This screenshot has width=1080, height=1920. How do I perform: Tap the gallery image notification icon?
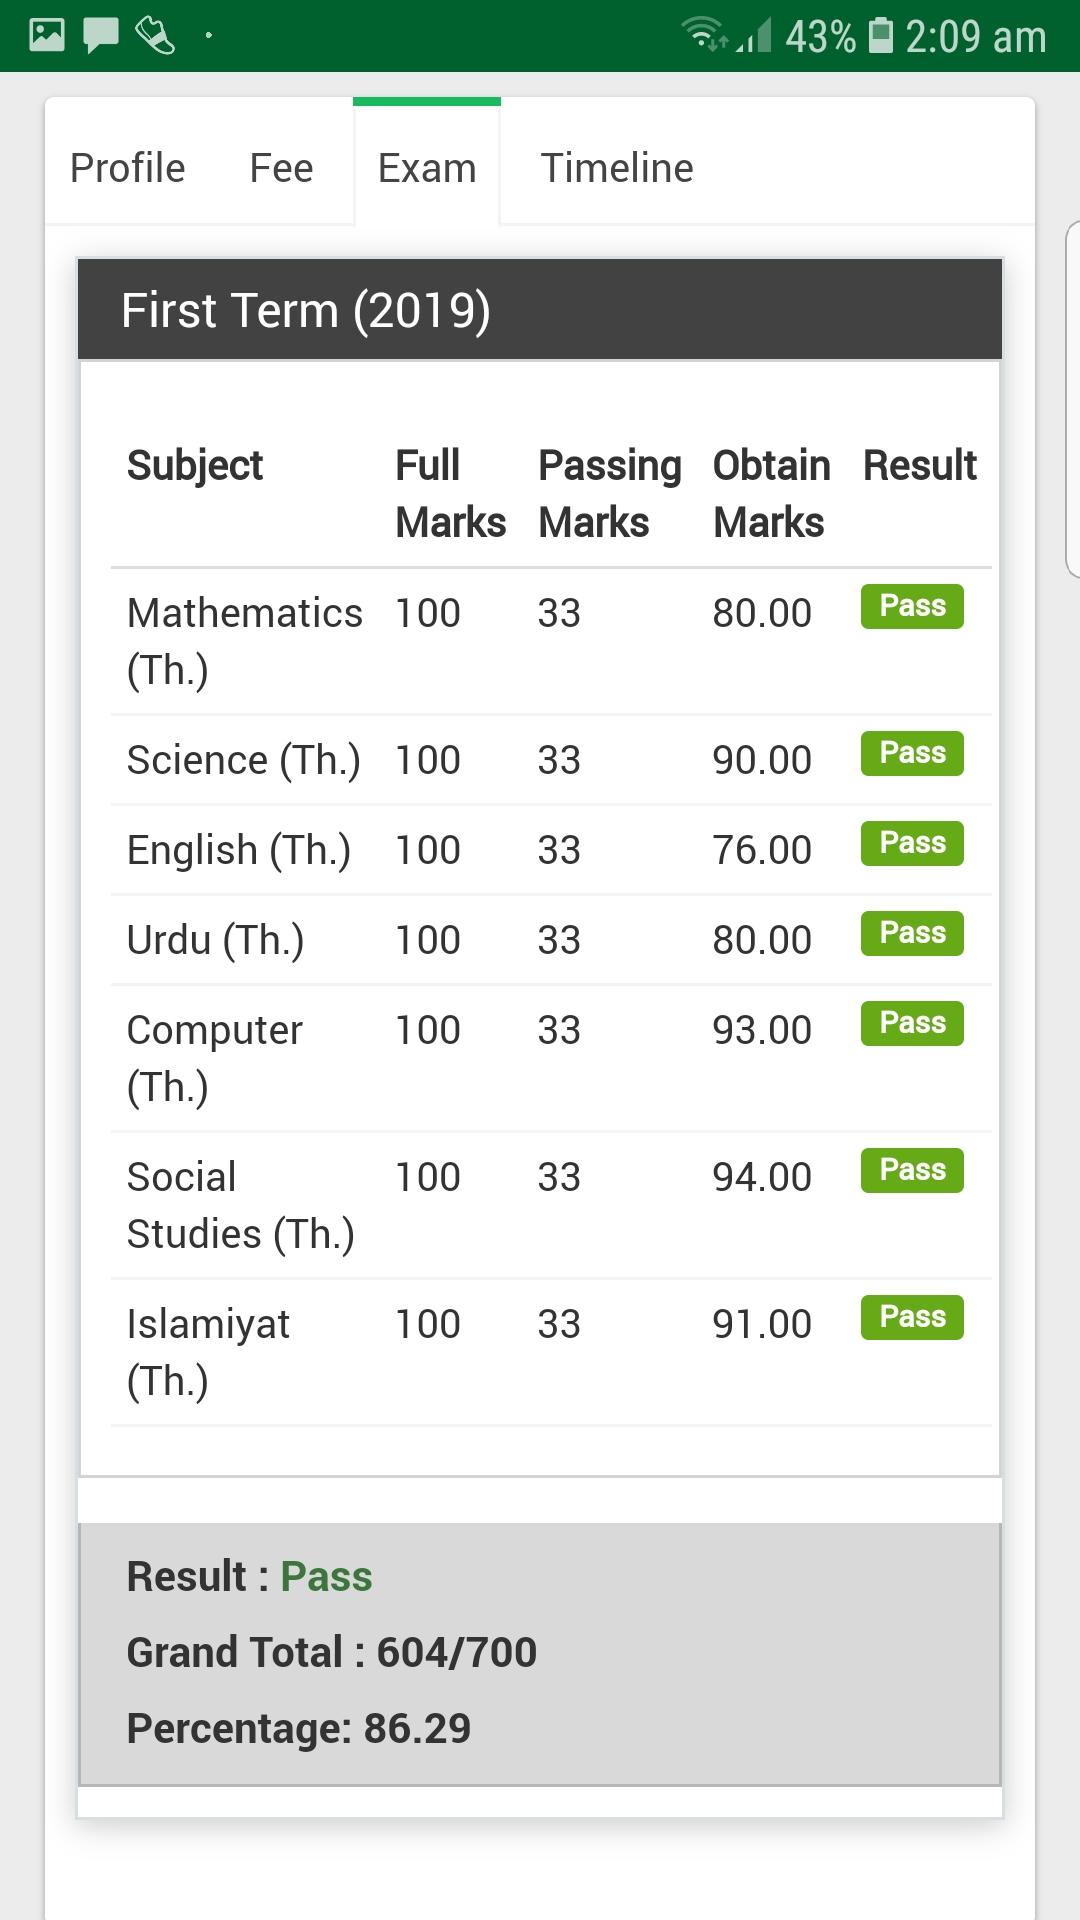click(47, 36)
